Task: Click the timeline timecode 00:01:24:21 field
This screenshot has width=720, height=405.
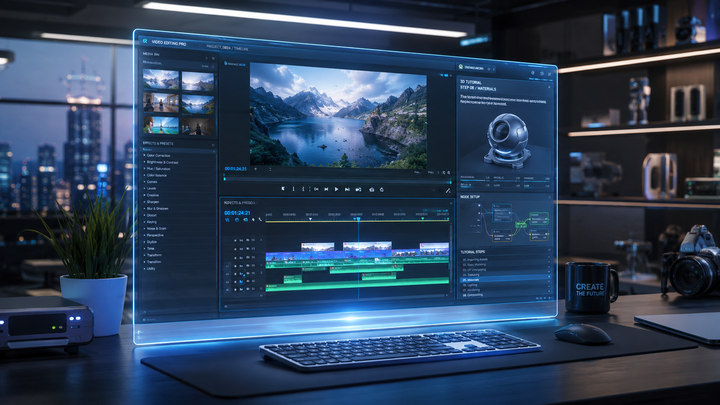Action: [x=237, y=213]
